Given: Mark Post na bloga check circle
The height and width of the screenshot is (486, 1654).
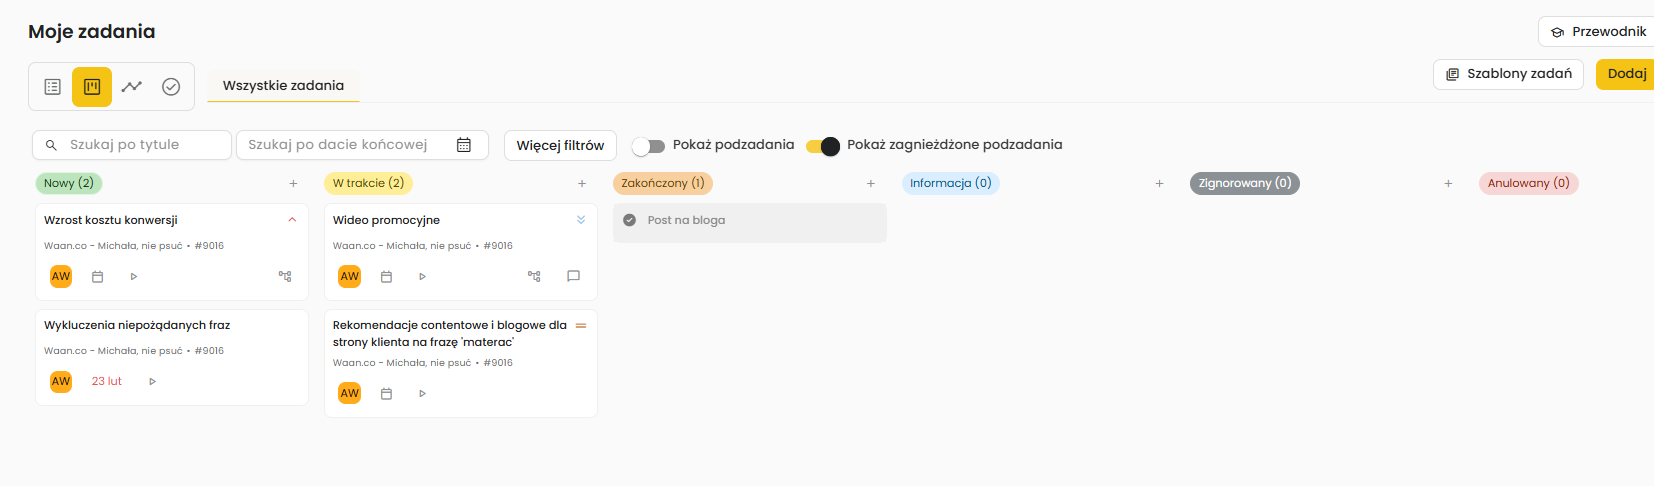Looking at the screenshot, I should [x=629, y=220].
